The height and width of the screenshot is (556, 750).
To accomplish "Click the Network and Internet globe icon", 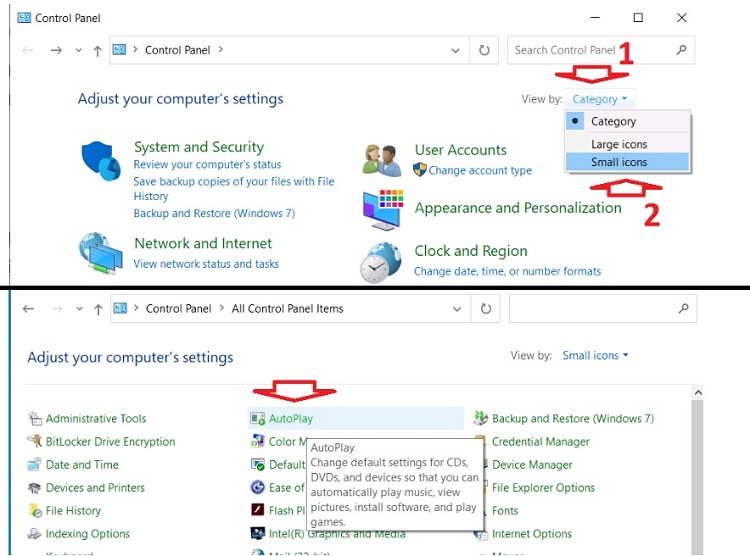I will click(100, 254).
